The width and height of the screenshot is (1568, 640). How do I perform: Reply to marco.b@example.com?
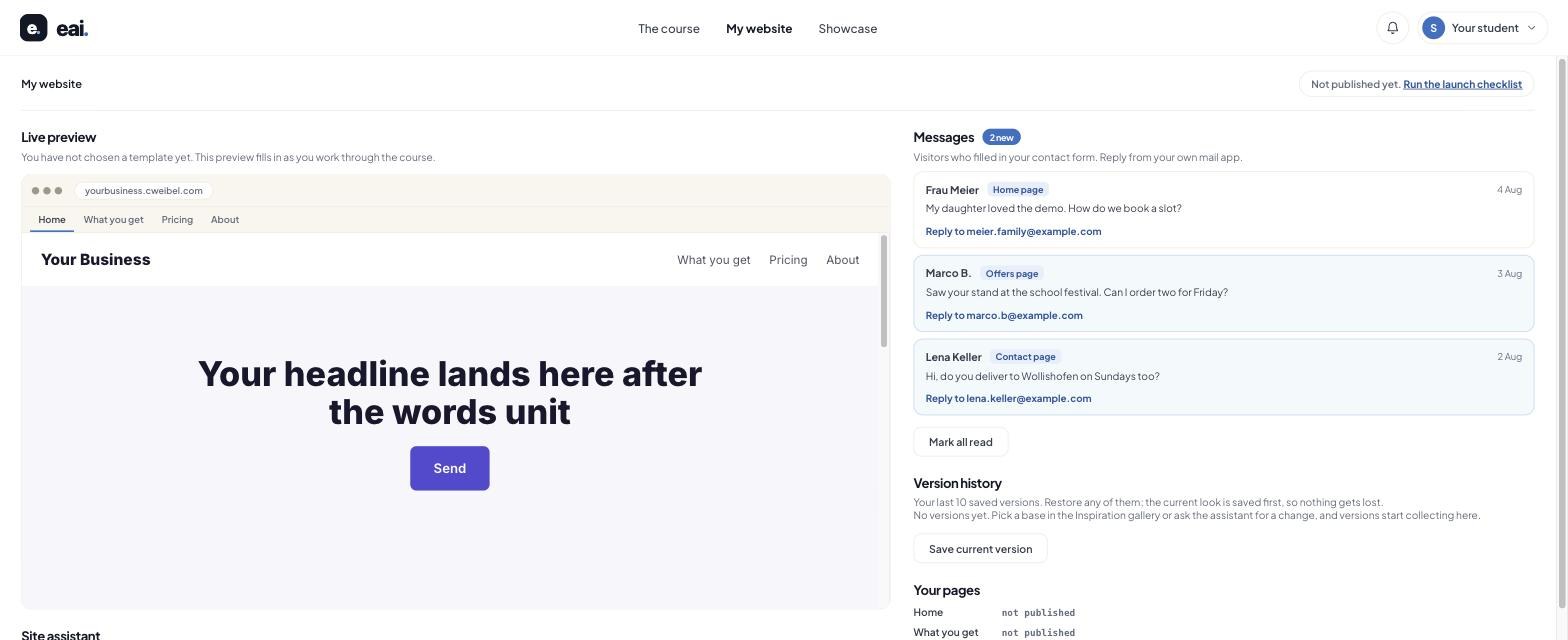1004,315
